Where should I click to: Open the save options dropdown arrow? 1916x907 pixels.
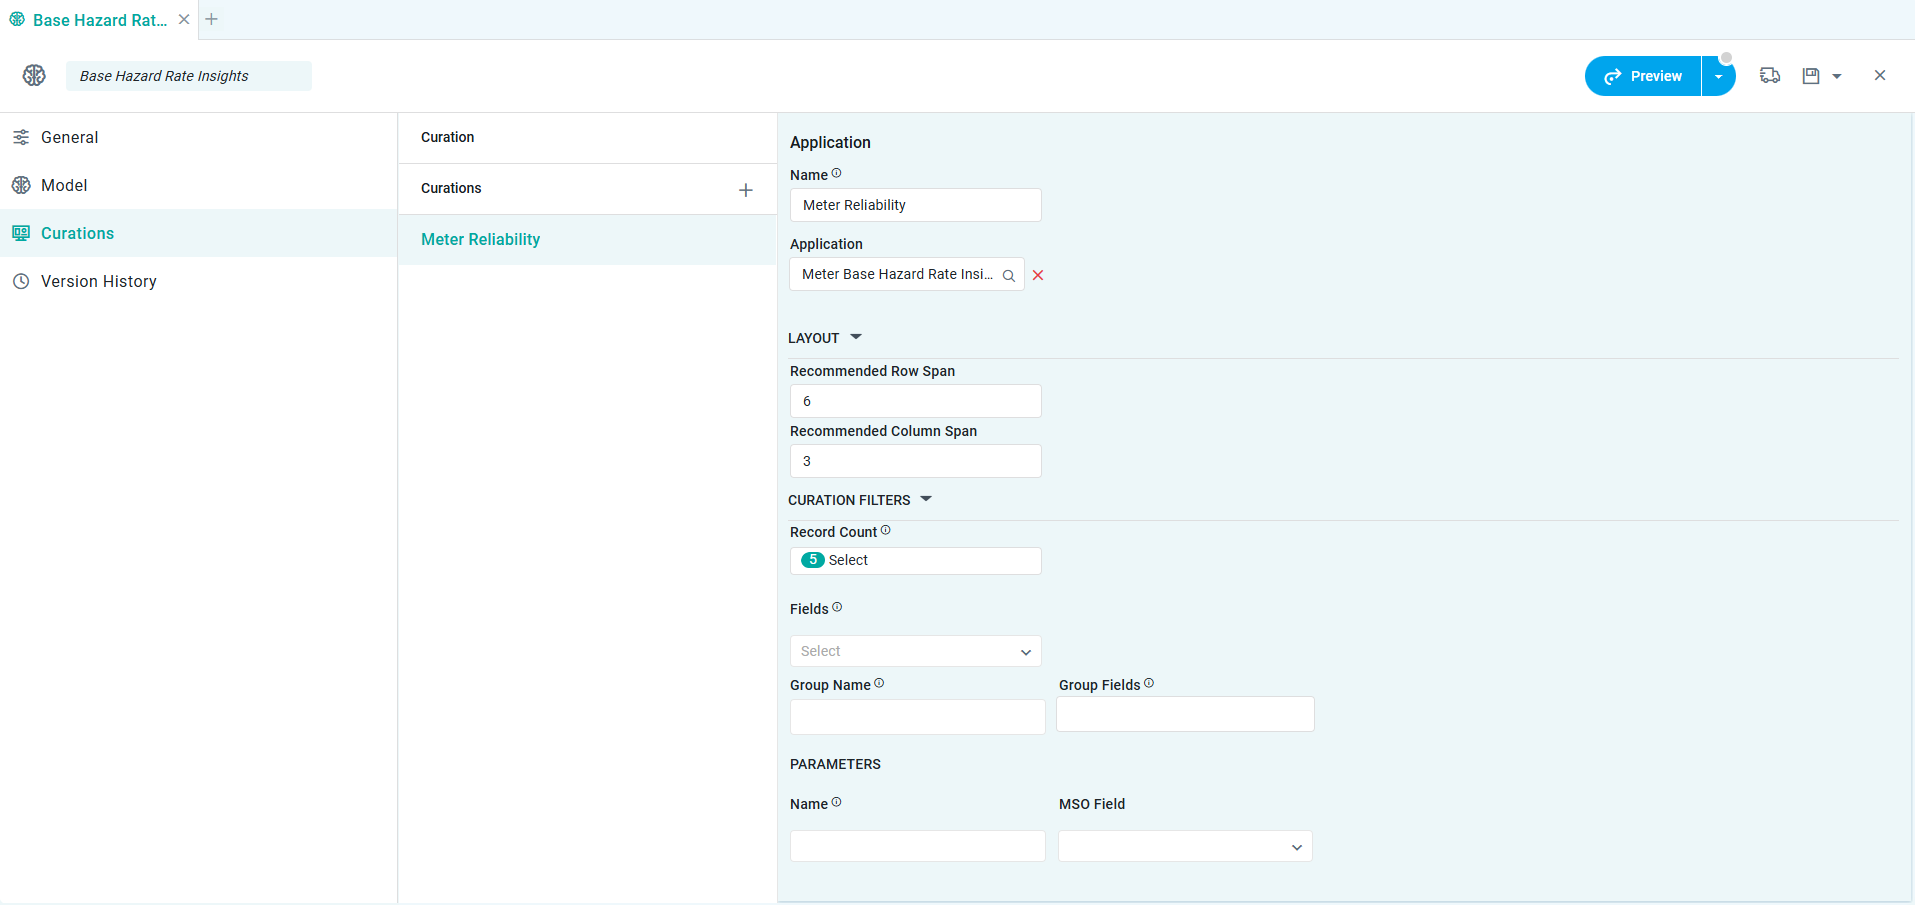pyautogui.click(x=1836, y=77)
